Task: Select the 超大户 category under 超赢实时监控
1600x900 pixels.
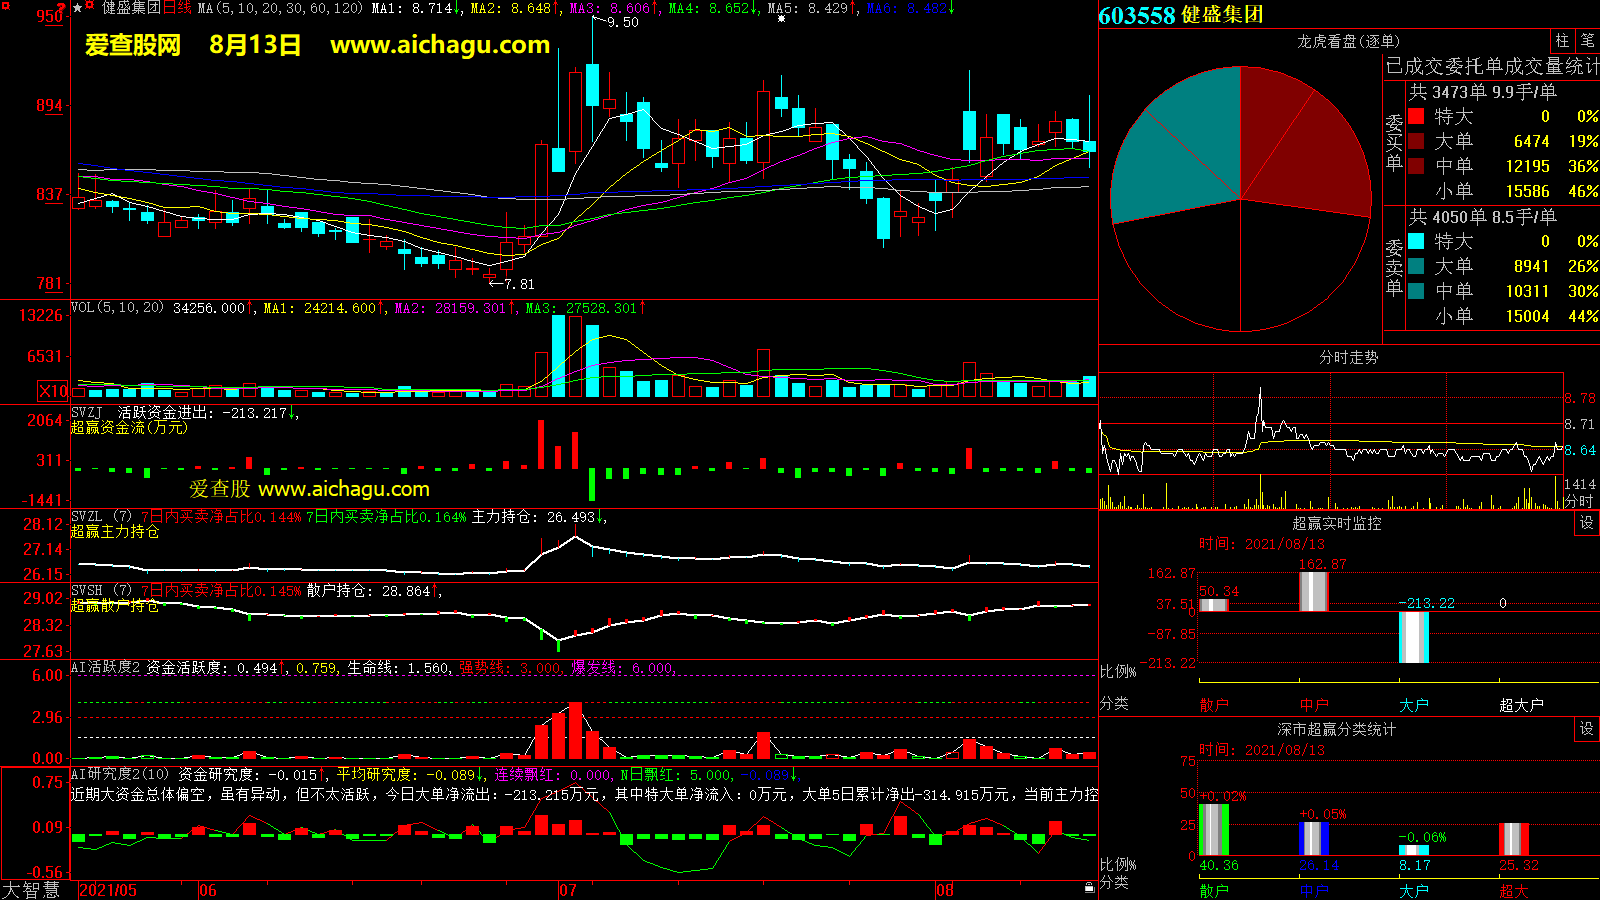Action: click(1521, 705)
